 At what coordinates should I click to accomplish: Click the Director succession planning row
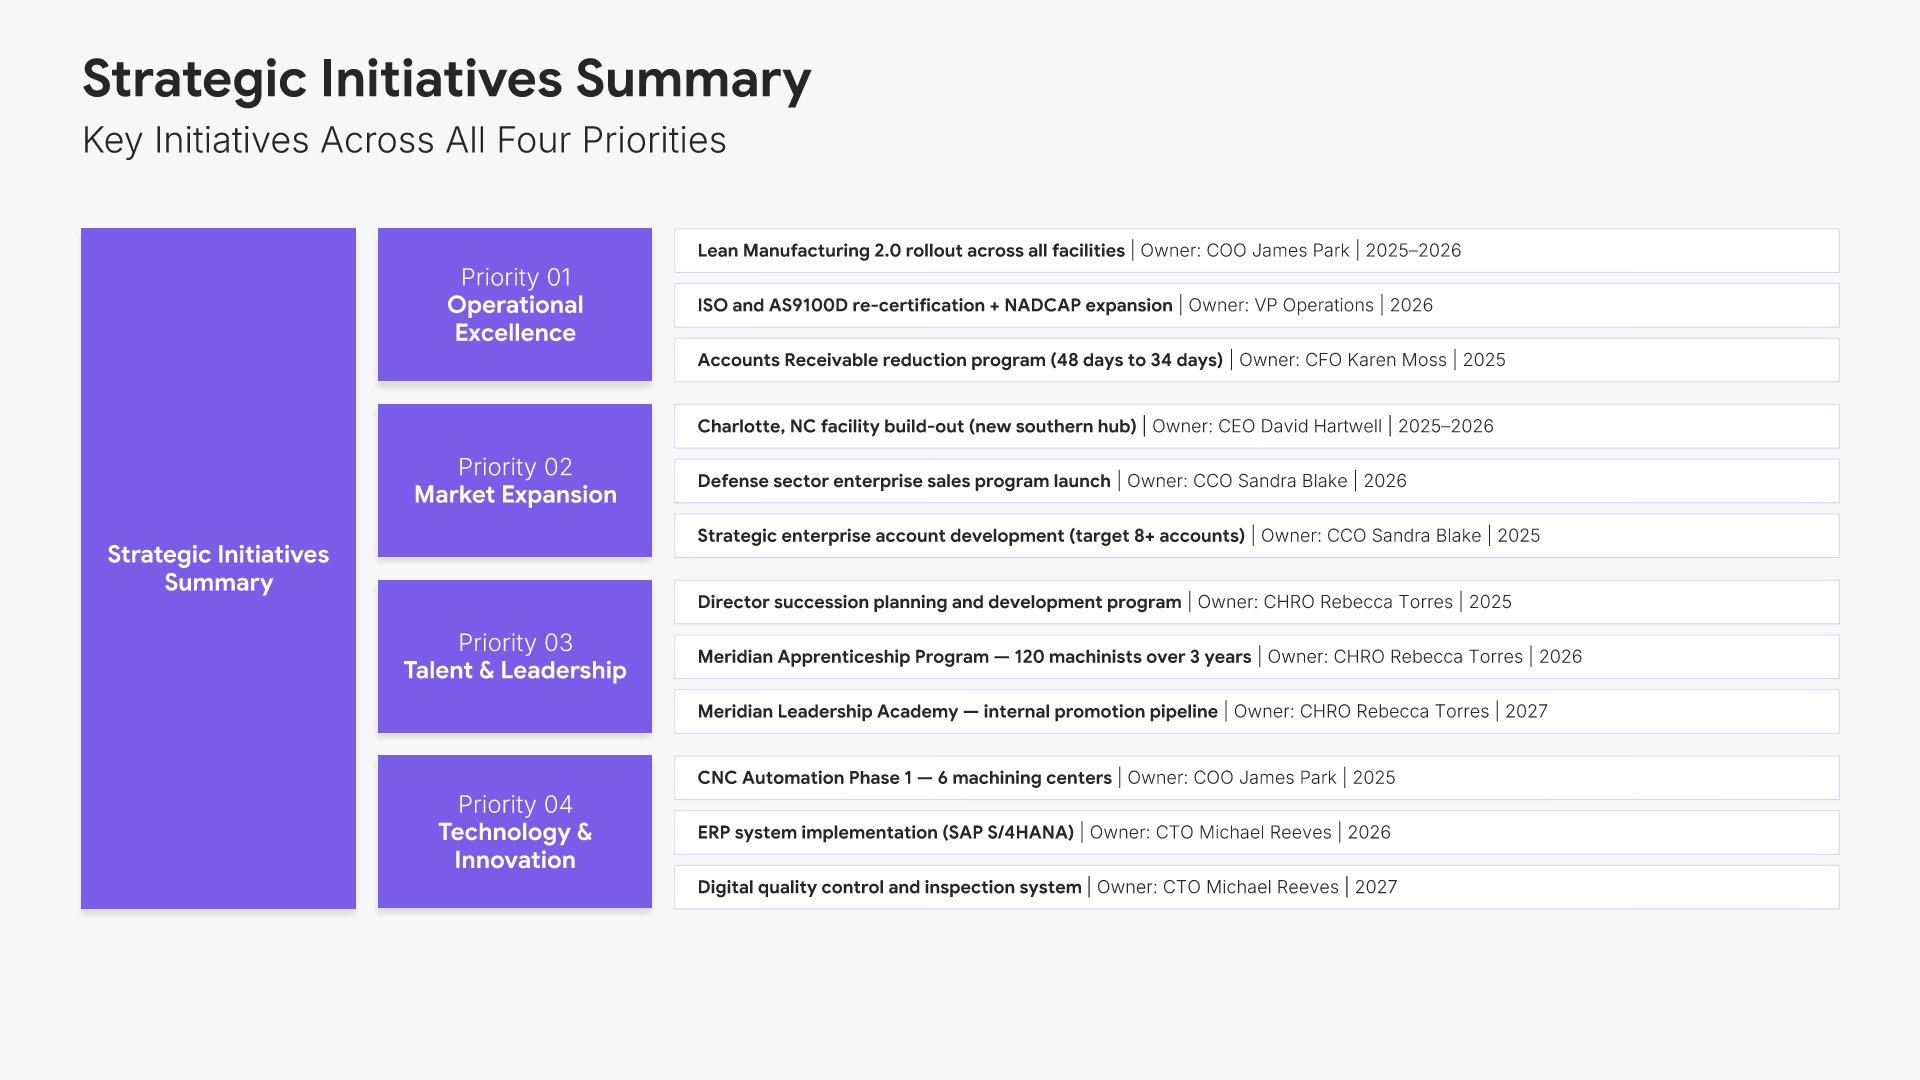(1255, 602)
